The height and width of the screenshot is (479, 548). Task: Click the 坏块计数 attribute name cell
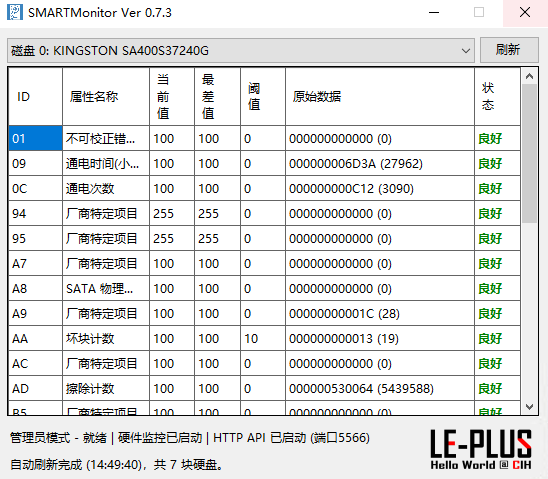coord(106,339)
